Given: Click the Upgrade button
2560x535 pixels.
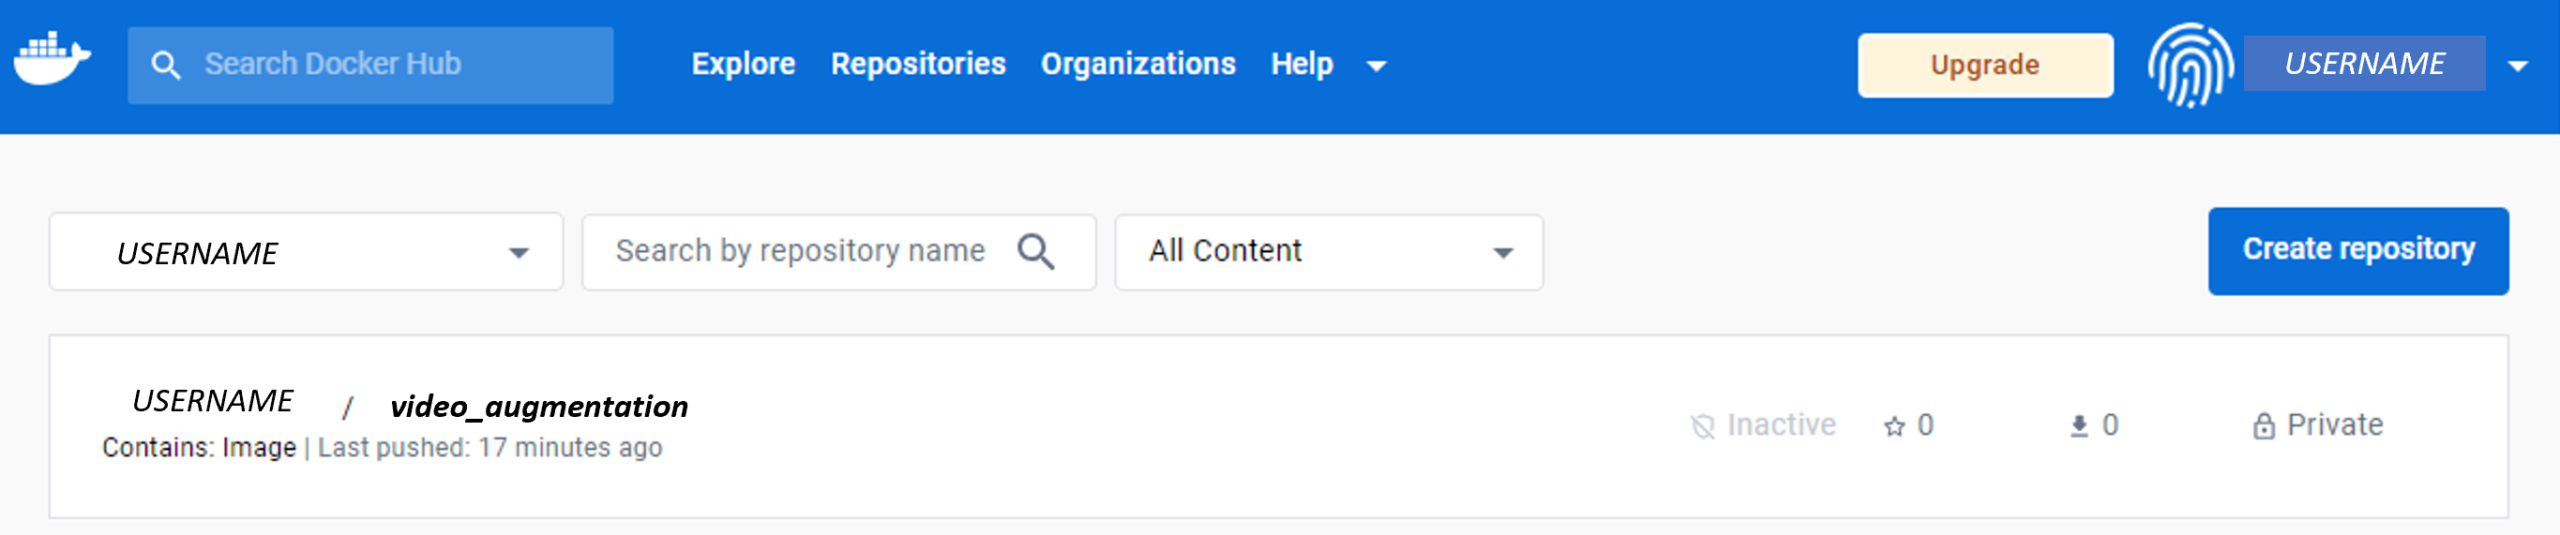Looking at the screenshot, I should pyautogui.click(x=1985, y=65).
